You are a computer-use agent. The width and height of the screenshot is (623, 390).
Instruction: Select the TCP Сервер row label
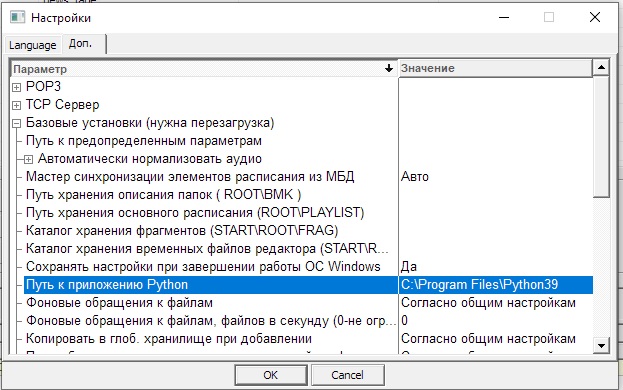62,105
